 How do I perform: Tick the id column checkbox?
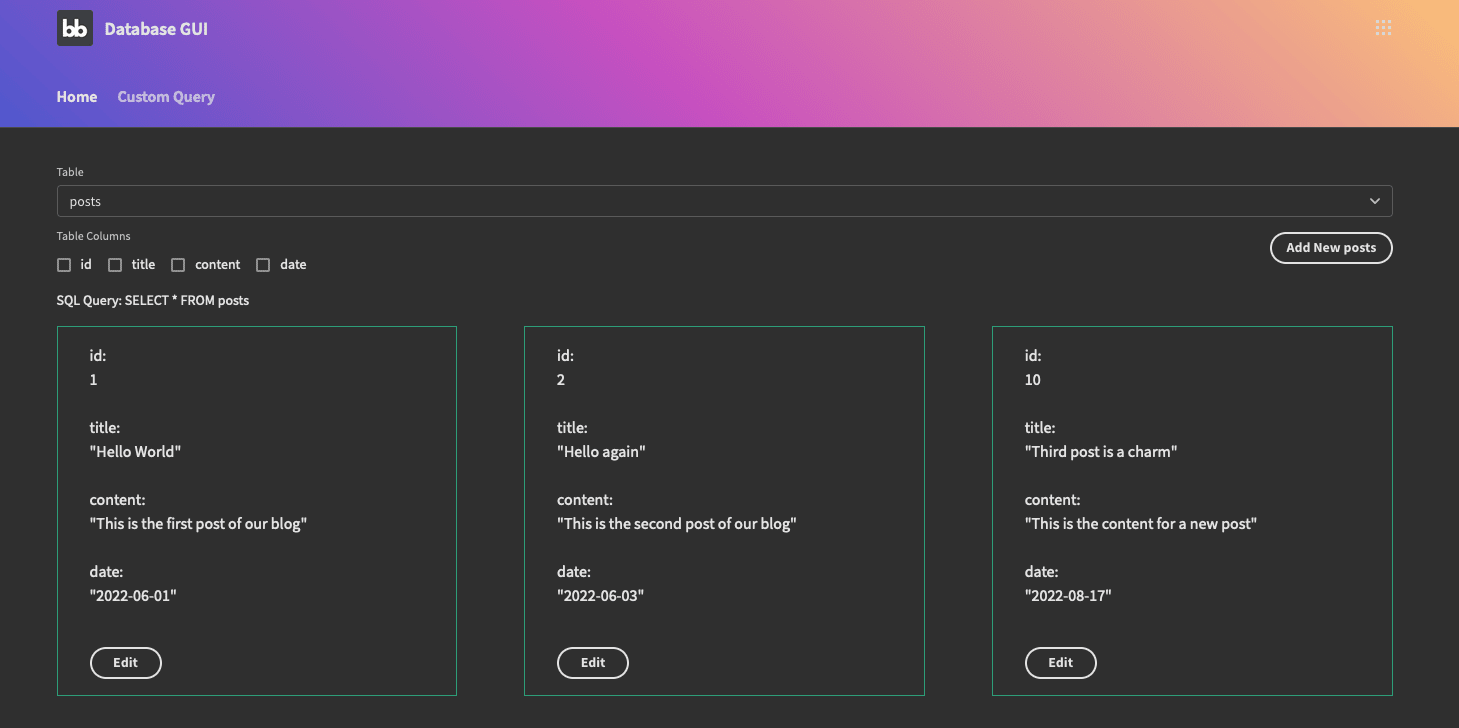(x=64, y=265)
